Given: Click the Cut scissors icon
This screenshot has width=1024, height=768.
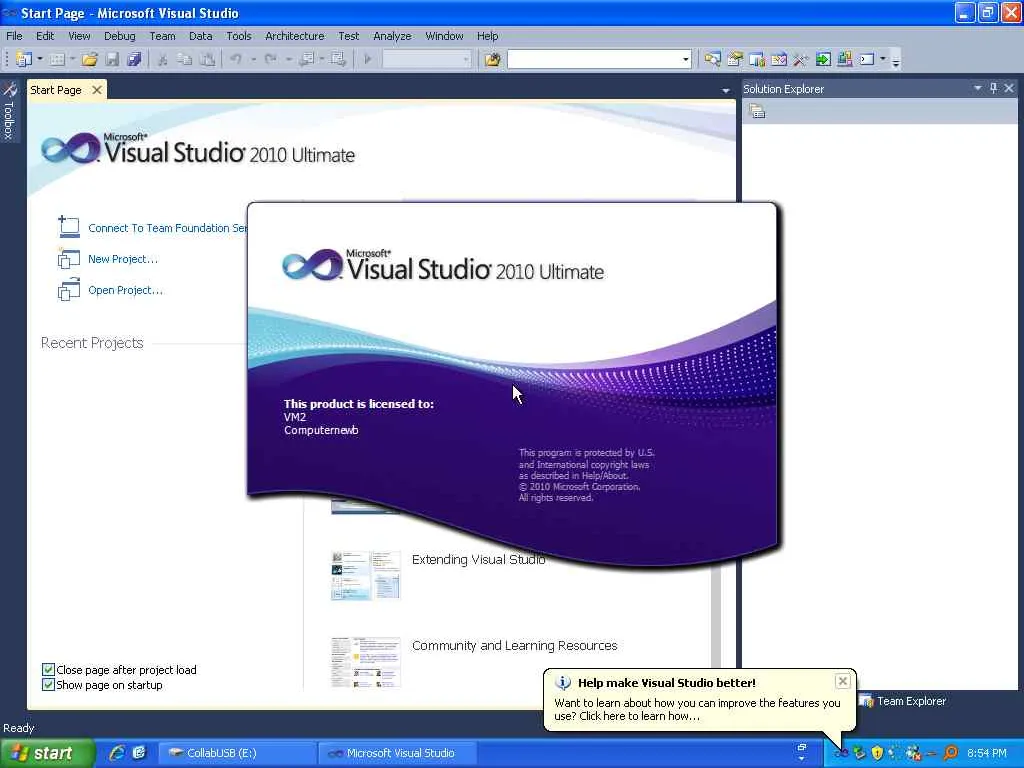Looking at the screenshot, I should pyautogui.click(x=163, y=59).
